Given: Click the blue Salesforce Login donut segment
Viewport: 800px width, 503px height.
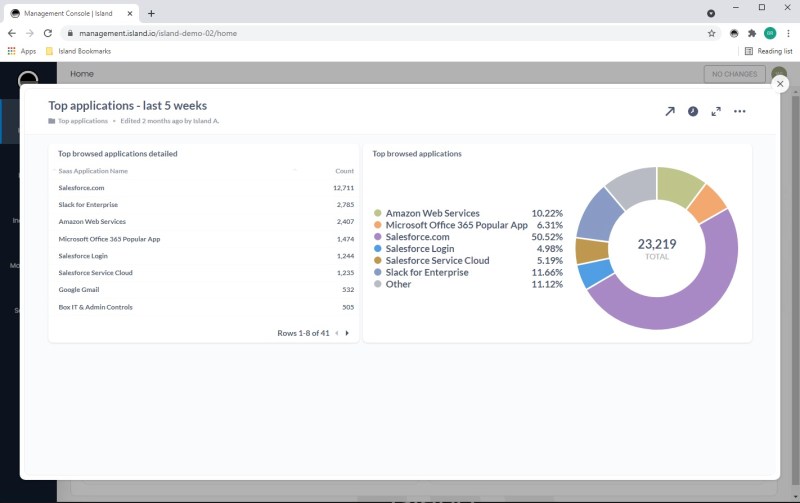Looking at the screenshot, I should tap(596, 273).
